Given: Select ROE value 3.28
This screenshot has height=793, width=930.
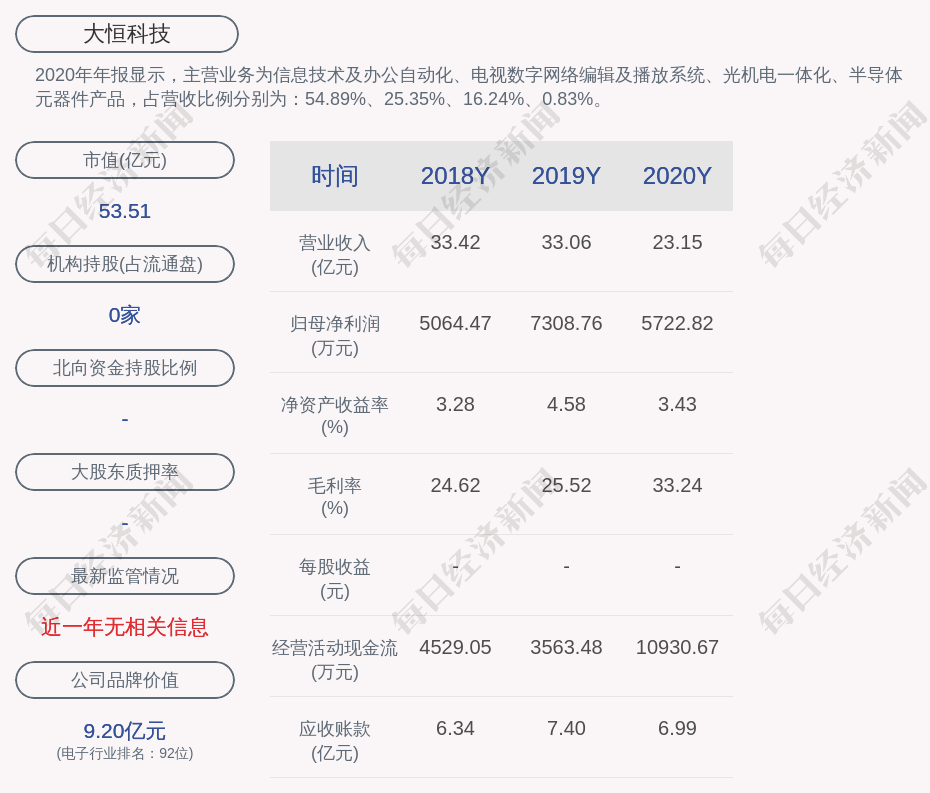Looking at the screenshot, I should coord(455,405).
